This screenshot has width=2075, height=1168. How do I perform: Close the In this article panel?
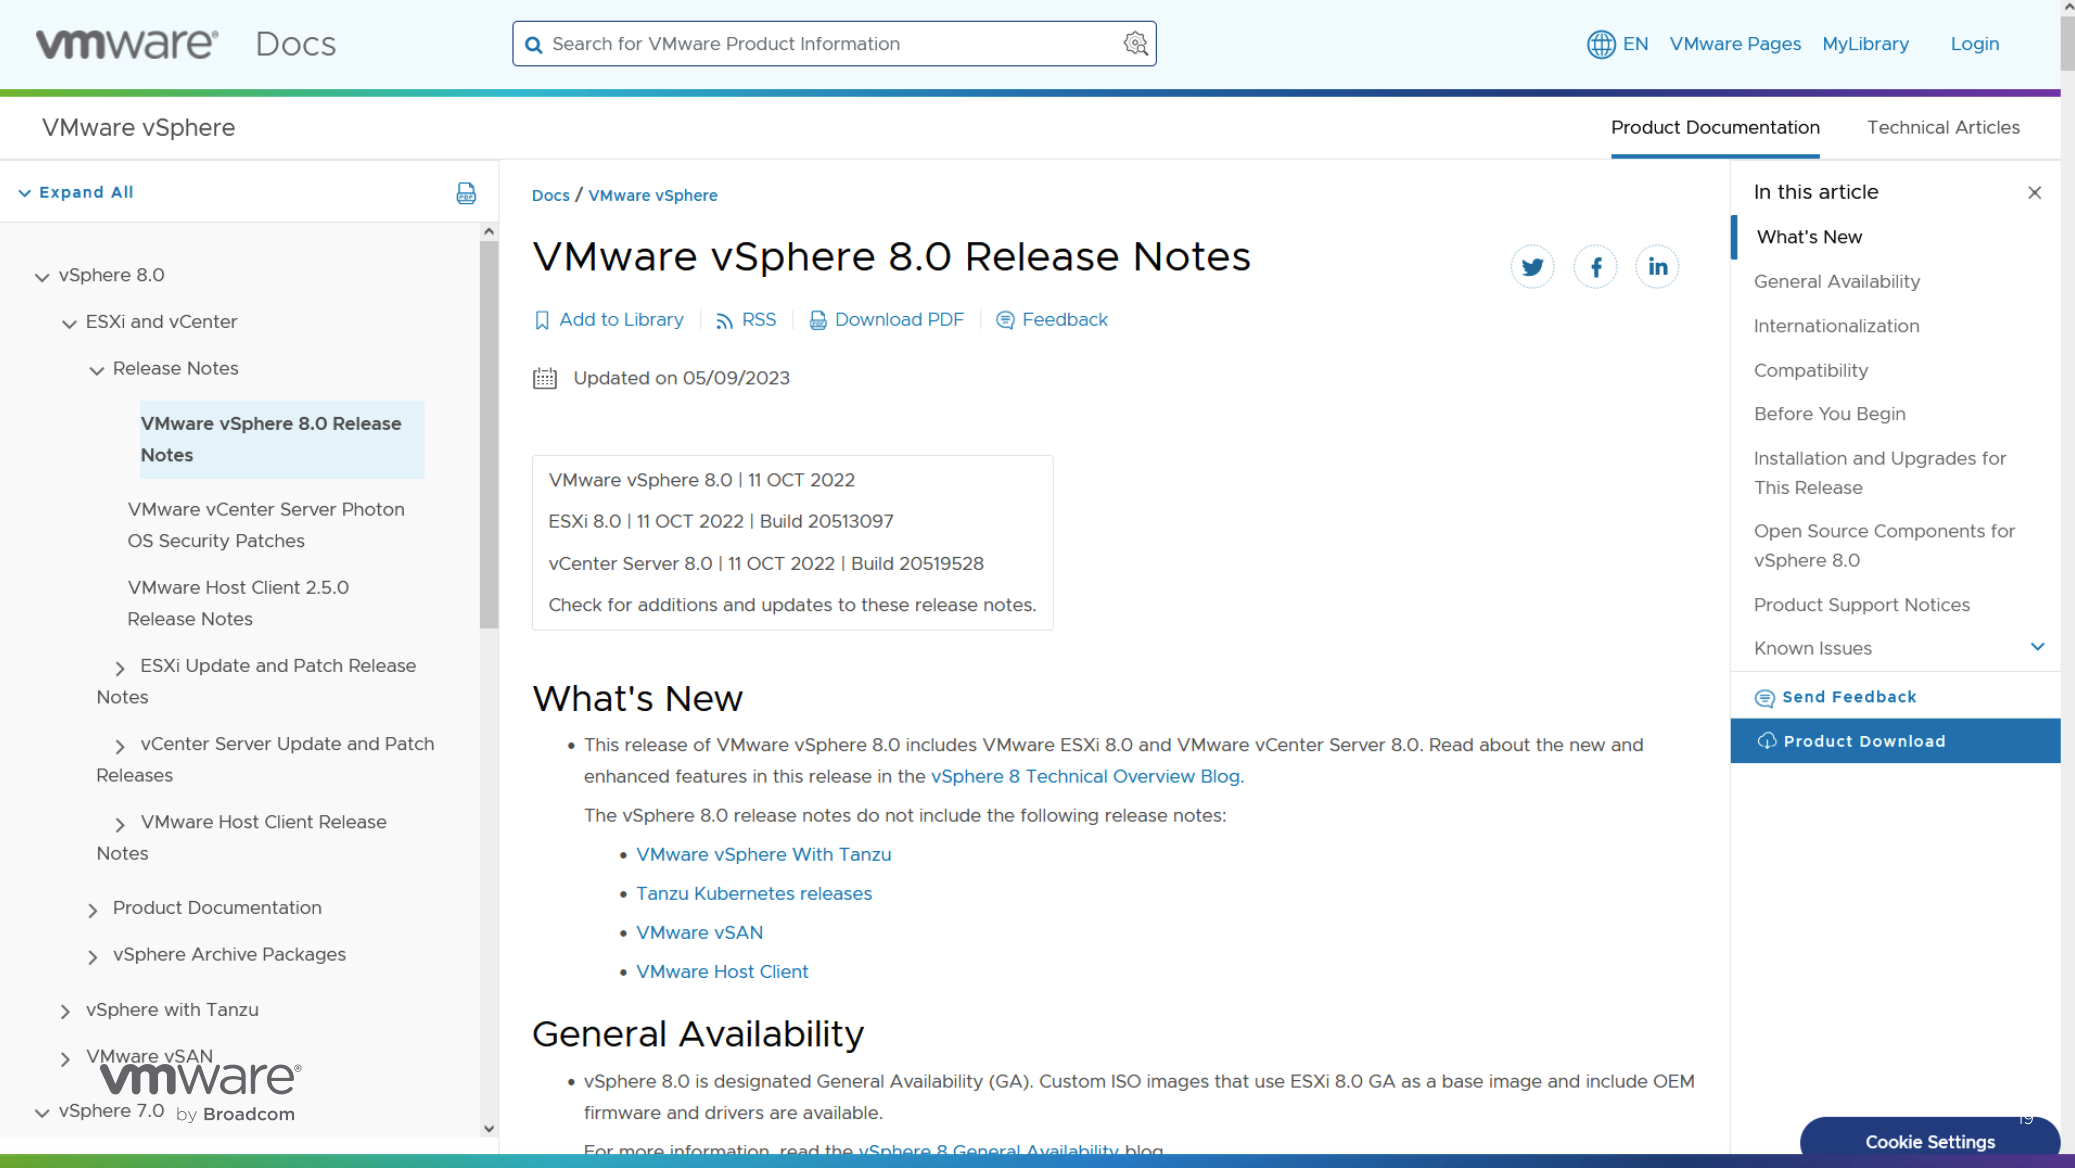tap(2034, 192)
